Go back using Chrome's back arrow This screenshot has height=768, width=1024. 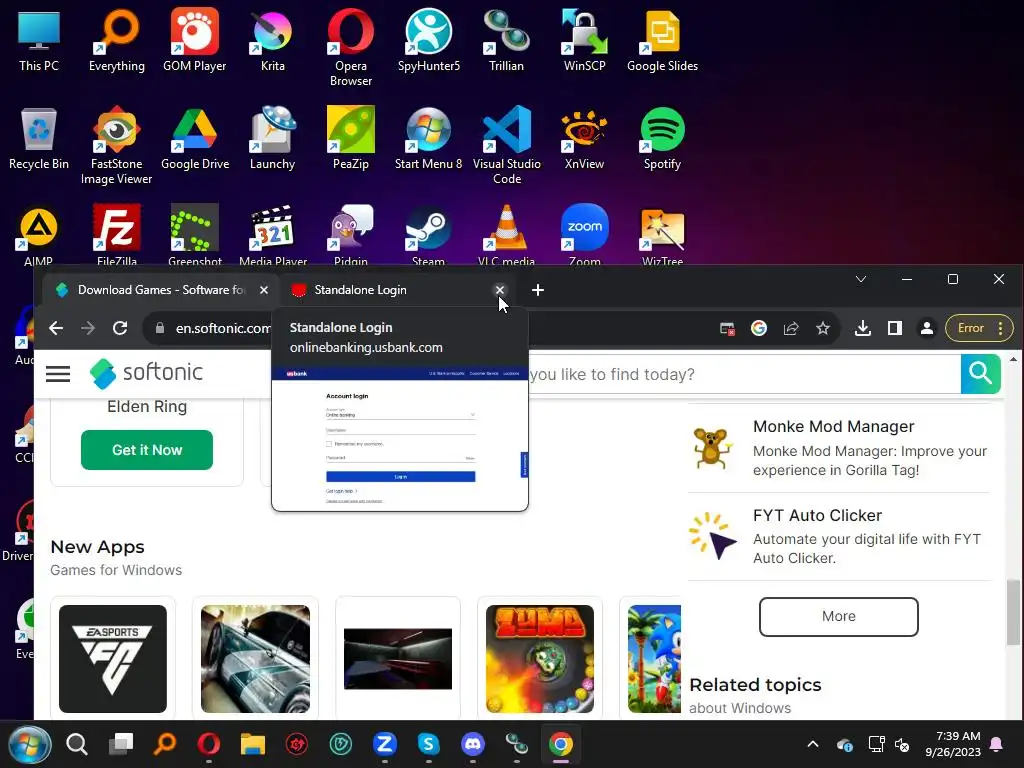[56, 328]
